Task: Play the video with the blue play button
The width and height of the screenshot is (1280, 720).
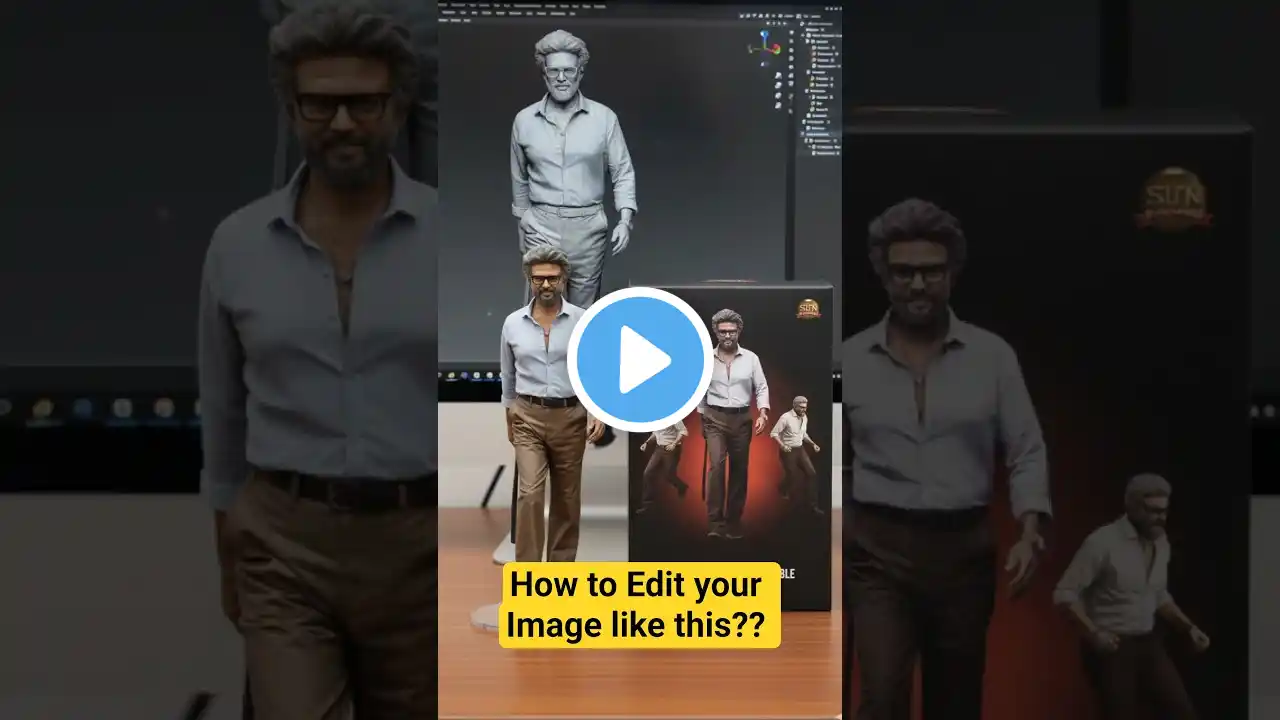Action: pos(640,360)
